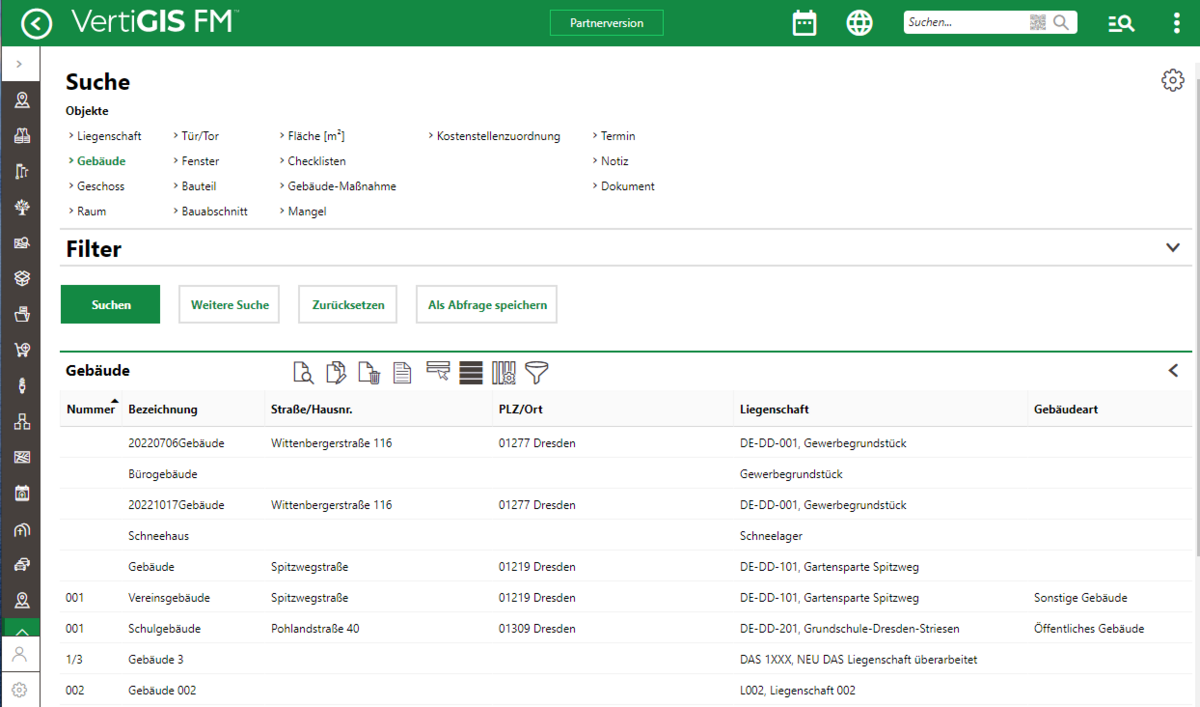Screen dimensions: 1200x707
Task: View selected Gebäude record details icon
Action: point(302,373)
